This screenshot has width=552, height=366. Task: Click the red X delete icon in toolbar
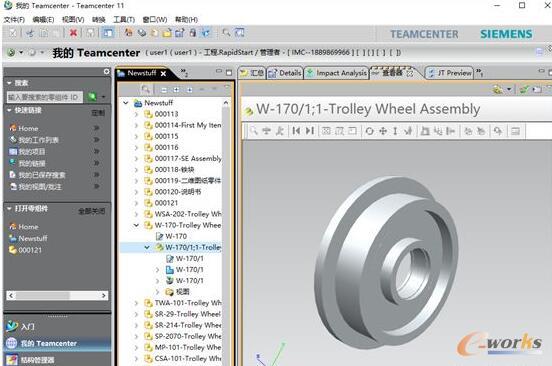pos(73,33)
